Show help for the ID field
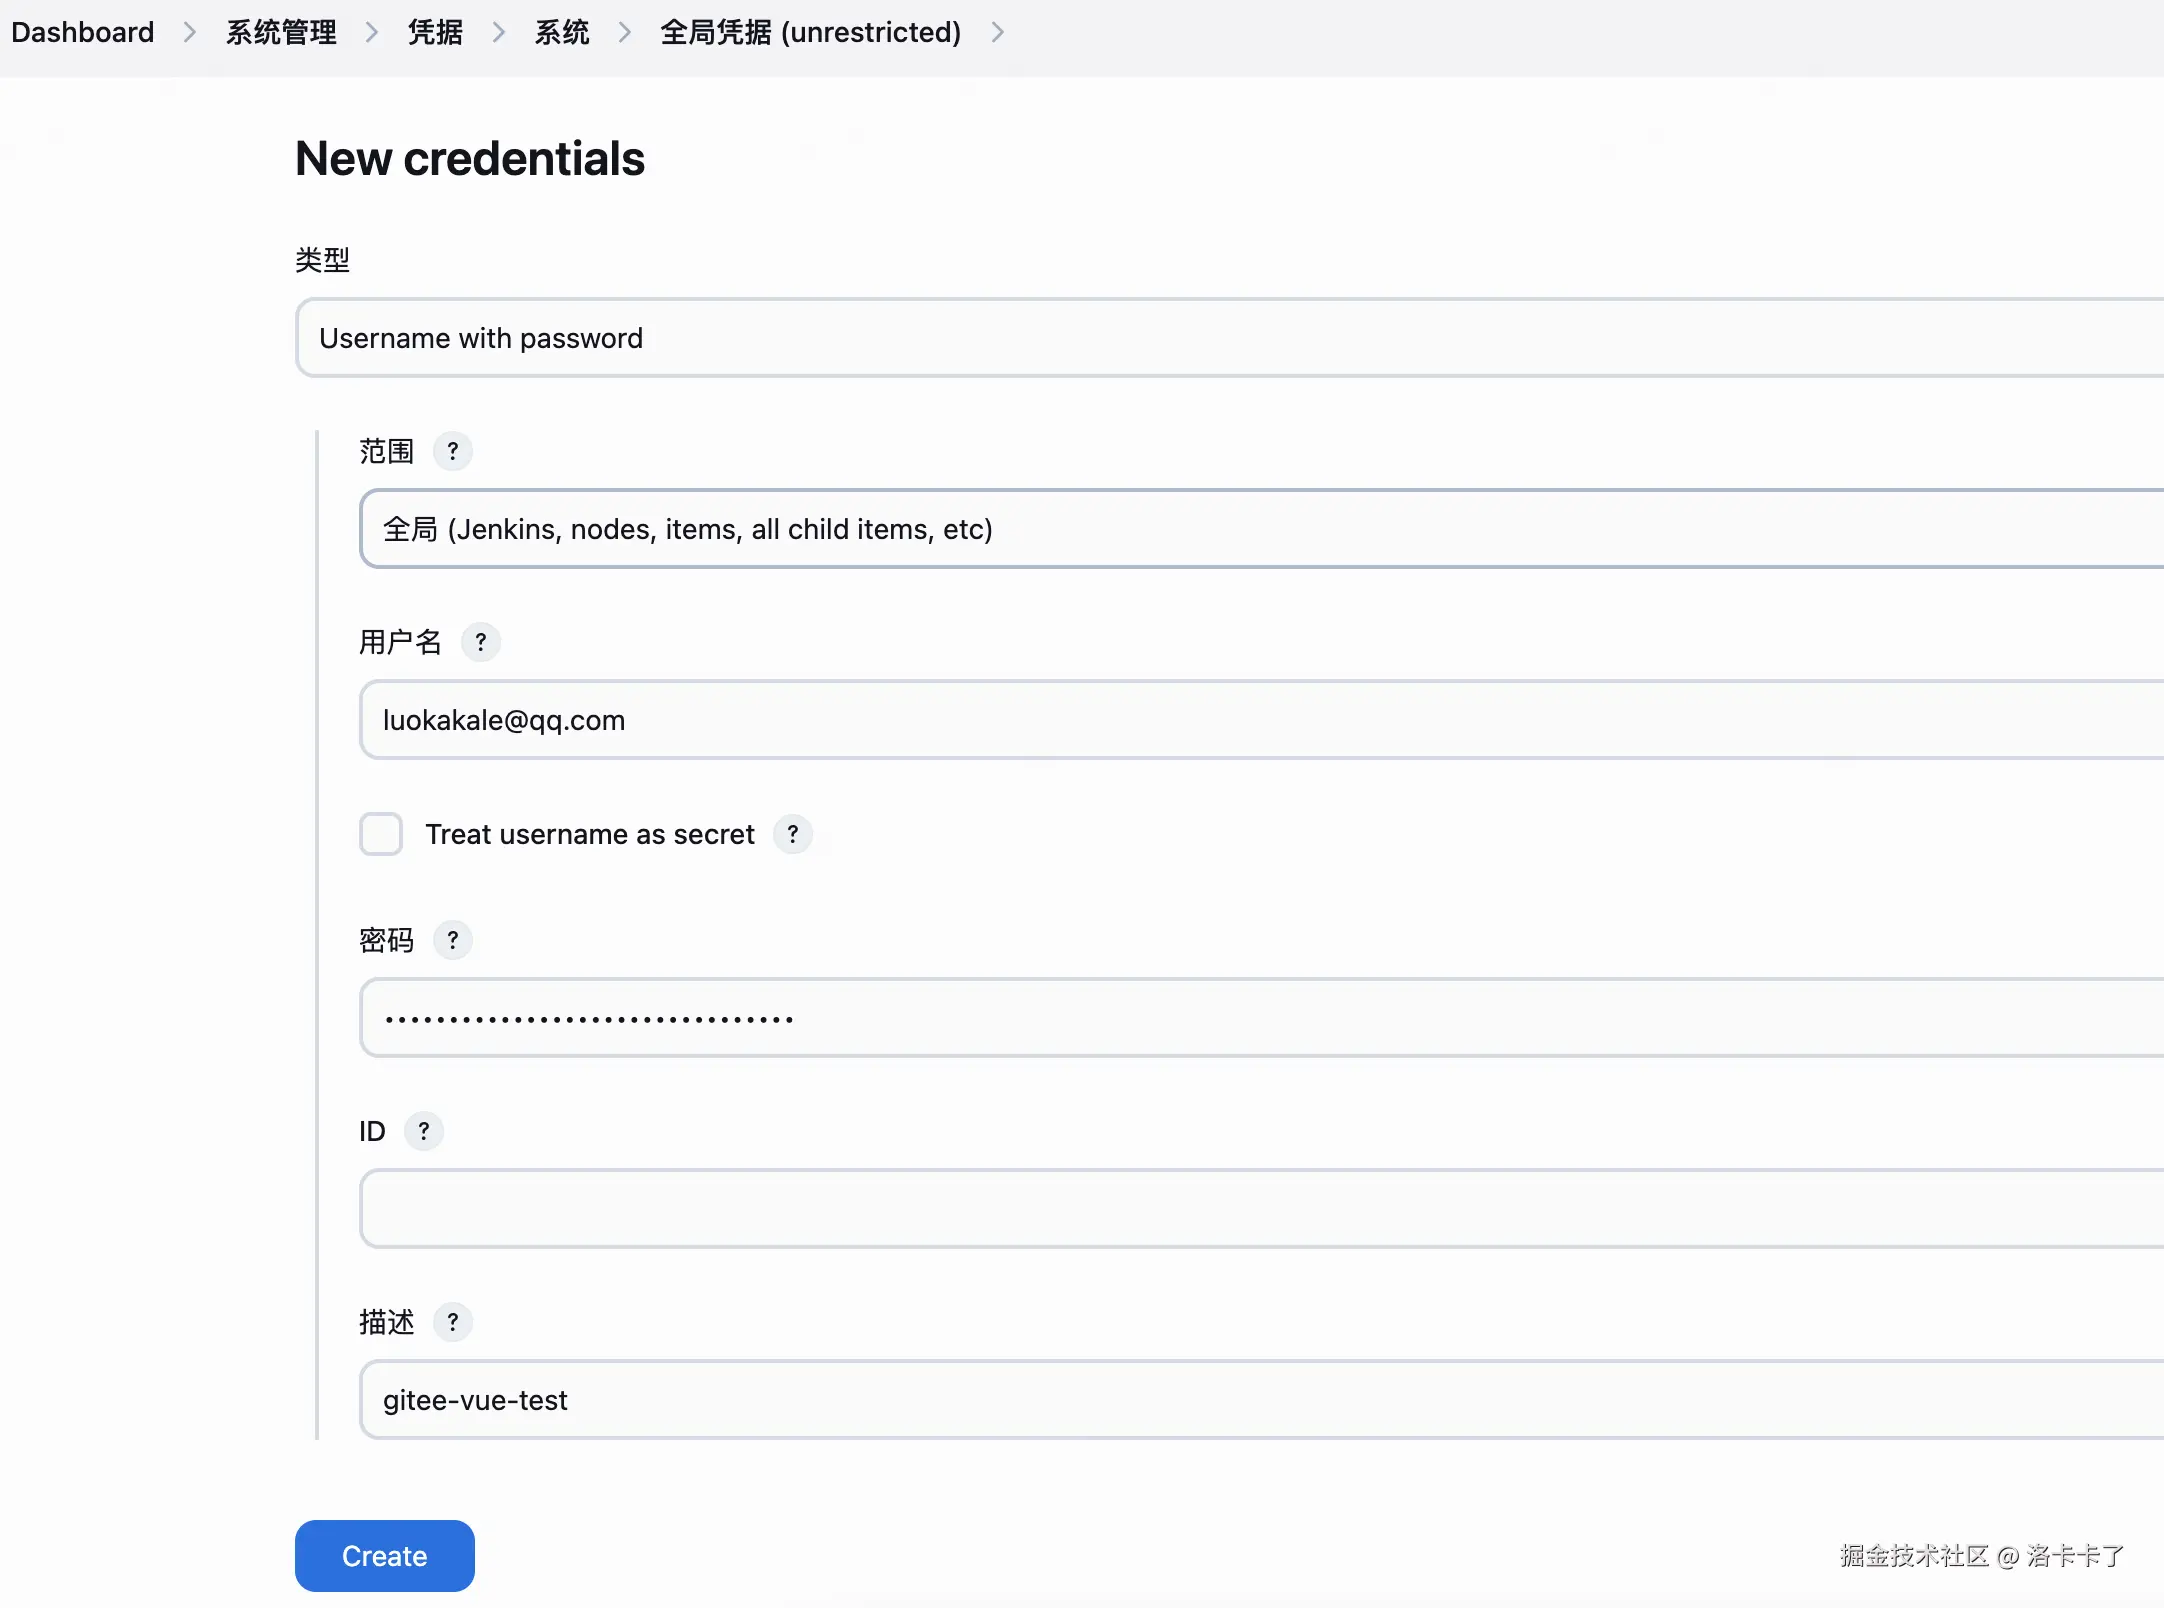2164x1608 pixels. point(424,1131)
